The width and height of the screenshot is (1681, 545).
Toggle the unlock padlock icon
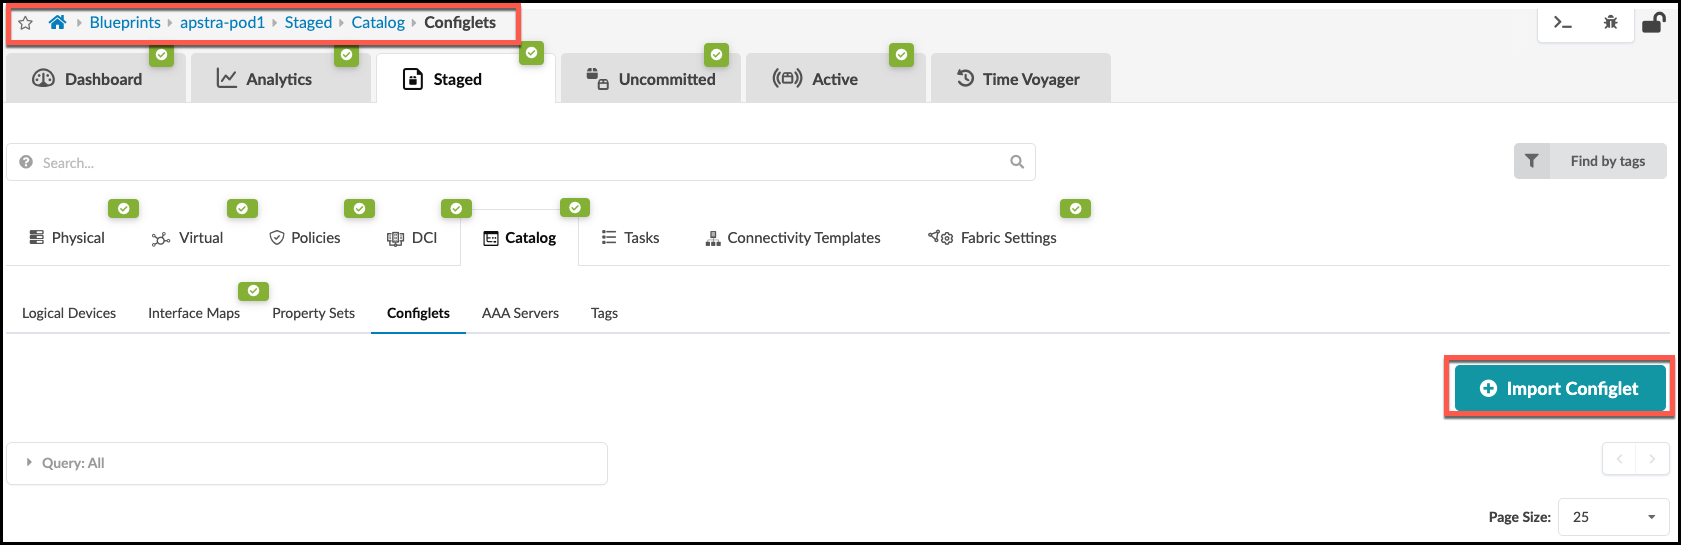tap(1653, 22)
